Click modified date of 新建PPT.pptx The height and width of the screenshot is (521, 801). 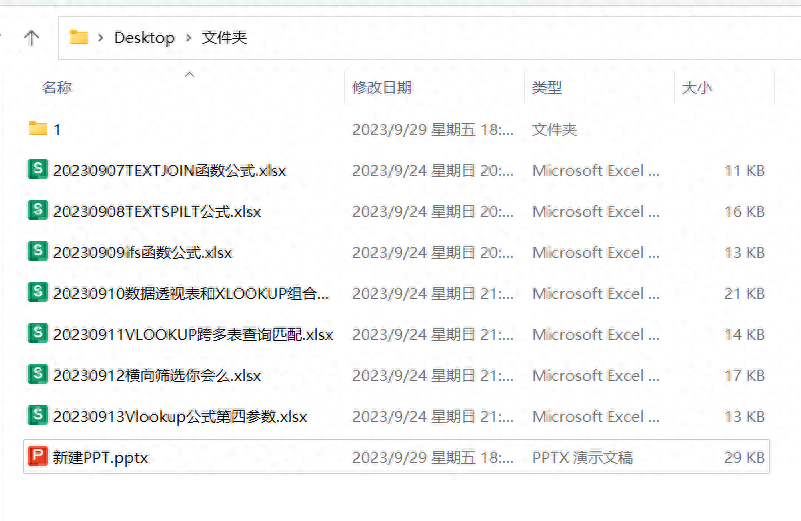pos(433,457)
